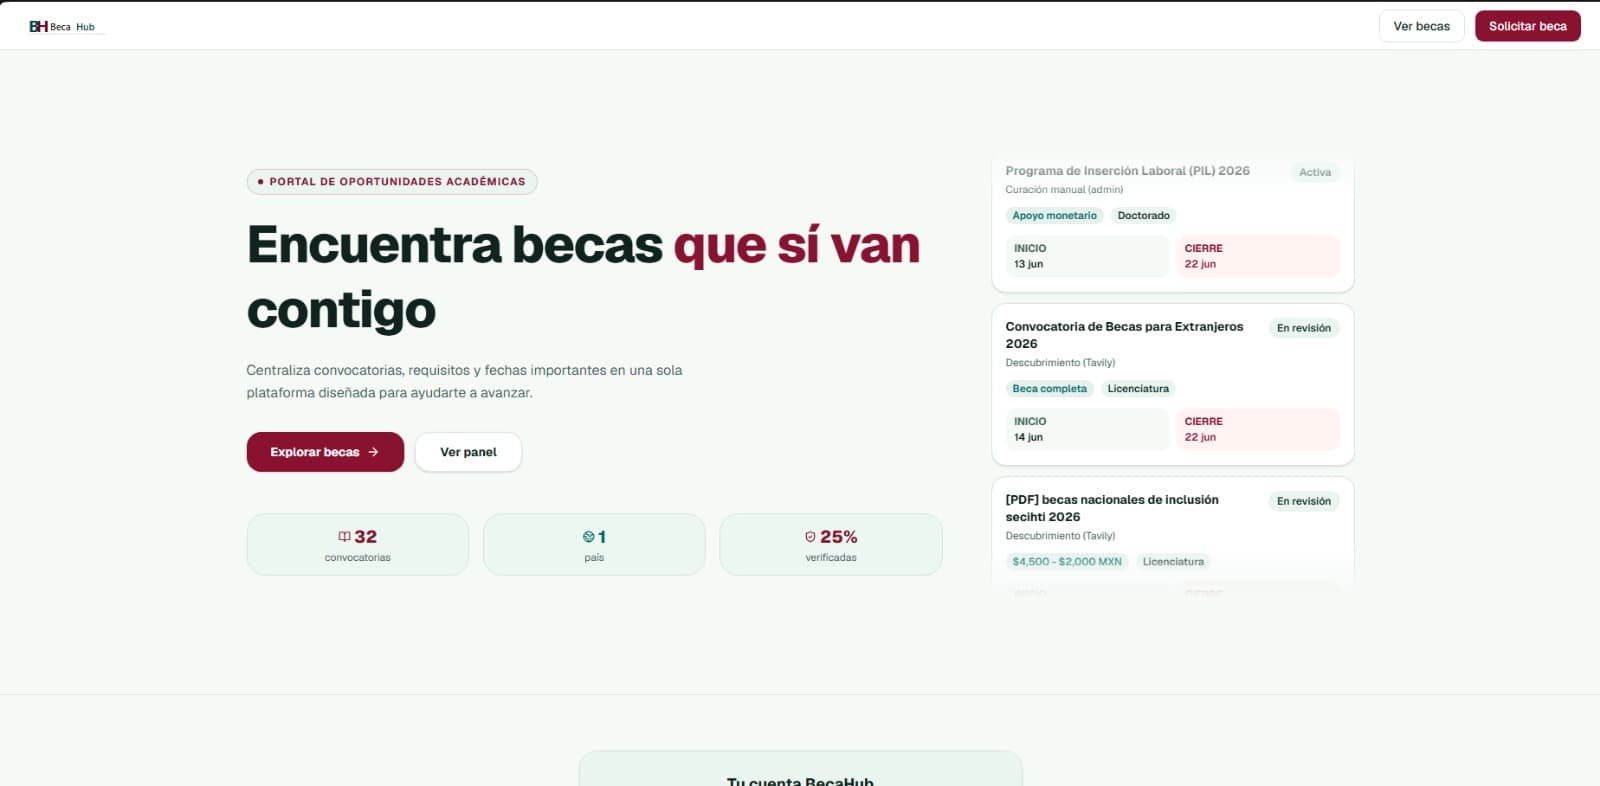Image resolution: width=1600 pixels, height=786 pixels.
Task: Click Curación manual (admin) text
Action: point(1064,189)
